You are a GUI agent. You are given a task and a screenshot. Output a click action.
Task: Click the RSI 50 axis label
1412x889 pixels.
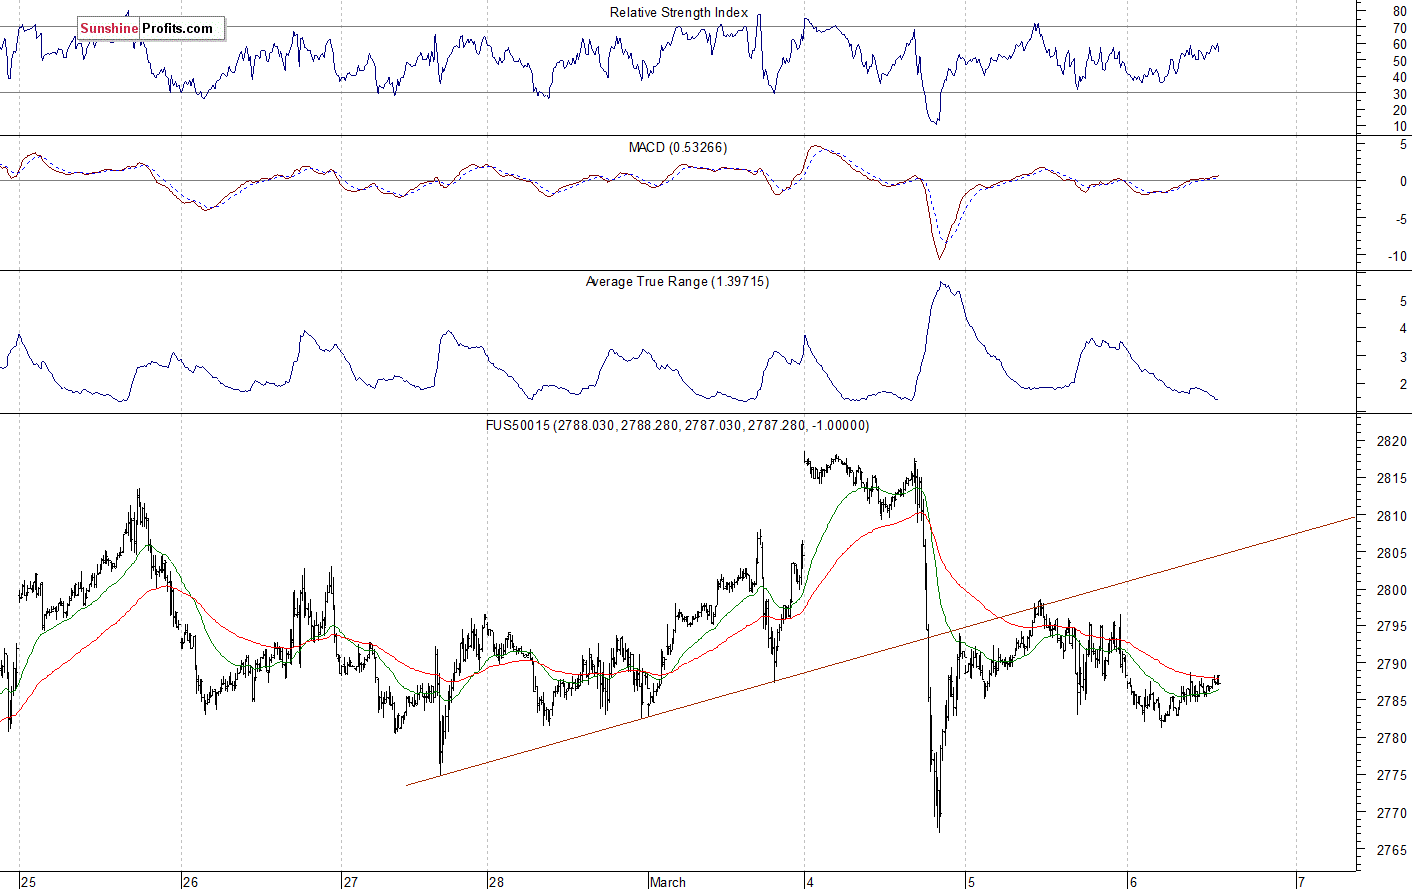1399,62
